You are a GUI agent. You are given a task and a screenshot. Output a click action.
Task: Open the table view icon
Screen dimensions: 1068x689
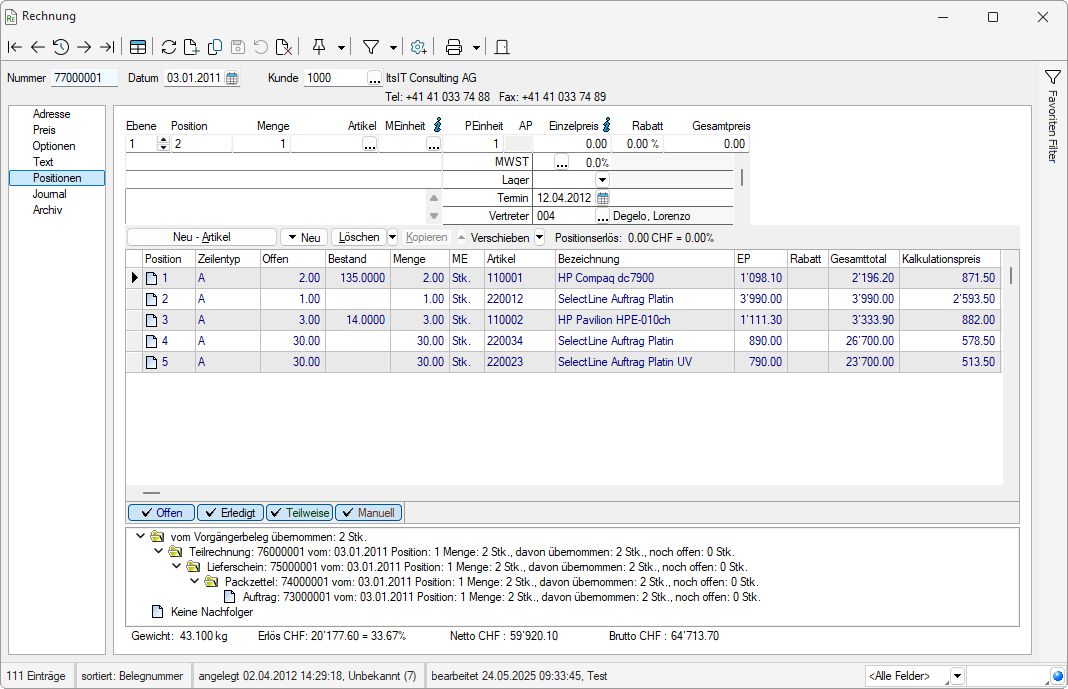138,47
